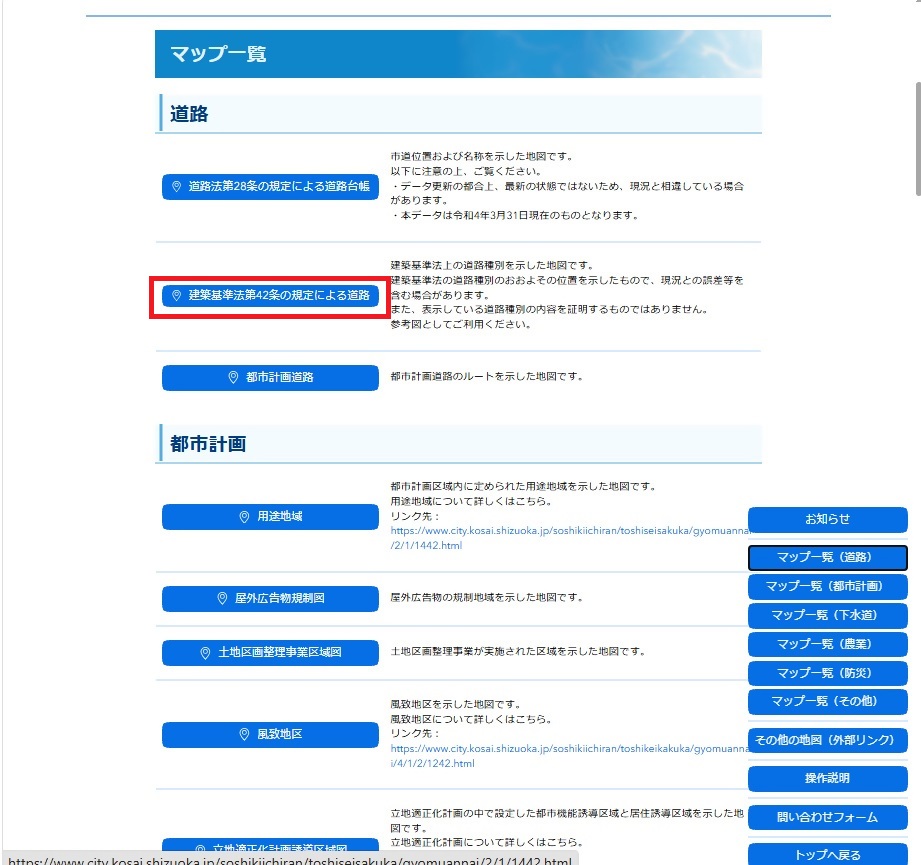
Task: Click pin icon on 道路法第28条 road ledger button
Action: (x=176, y=187)
